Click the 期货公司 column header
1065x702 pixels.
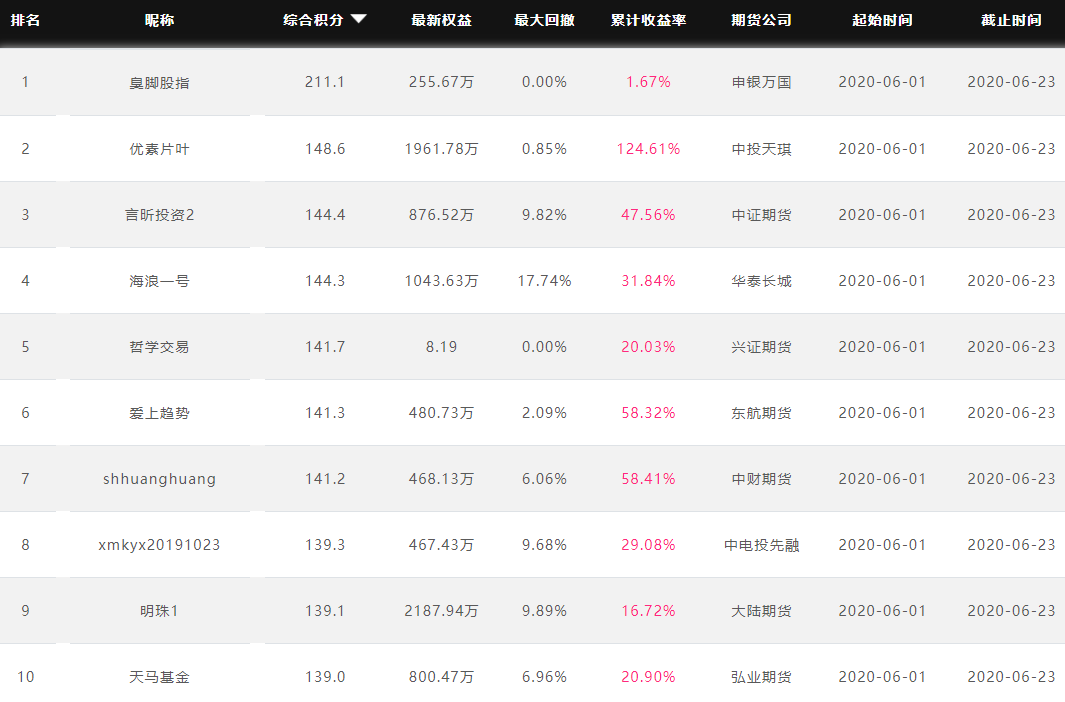point(761,20)
